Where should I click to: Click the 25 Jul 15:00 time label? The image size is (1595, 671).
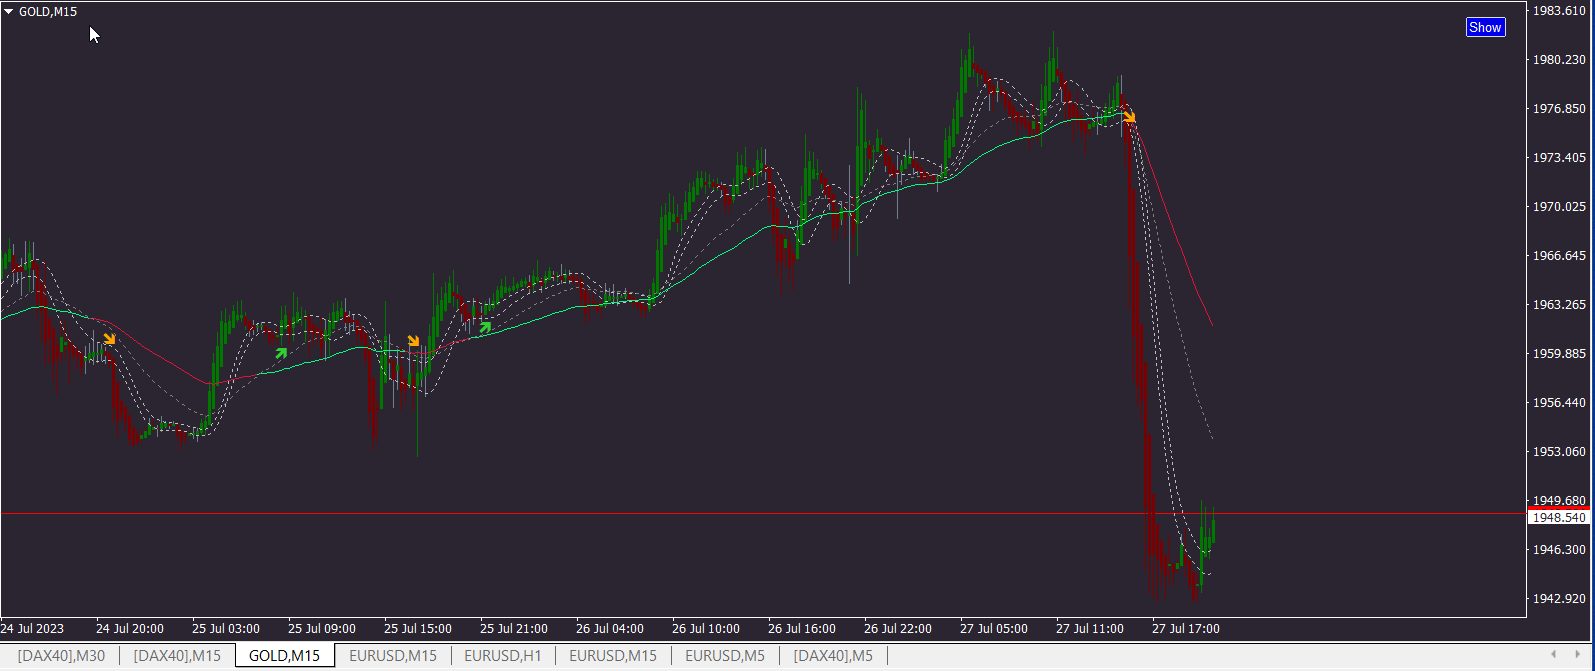pyautogui.click(x=418, y=629)
